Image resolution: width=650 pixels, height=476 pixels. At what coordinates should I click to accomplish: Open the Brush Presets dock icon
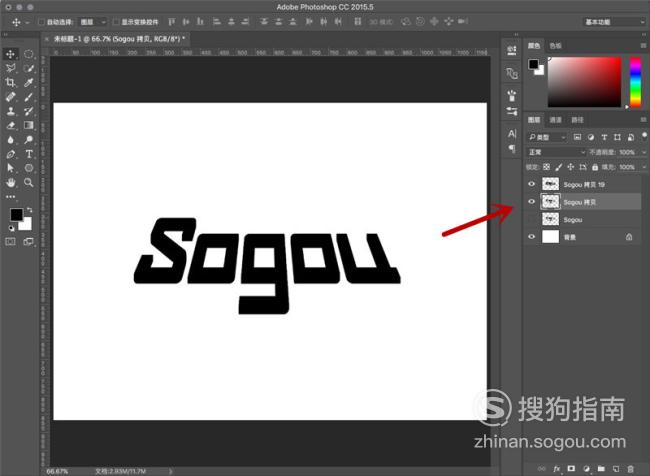tap(512, 111)
